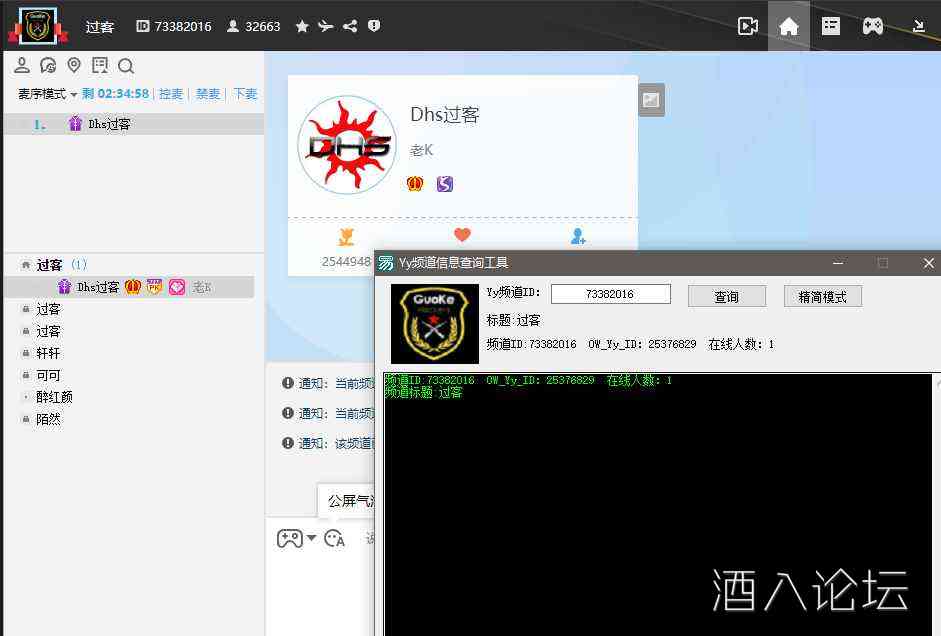941x636 pixels.
Task: Click the crown badge next to Dhs过客 in the tree
Action: pyautogui.click(x=133, y=287)
